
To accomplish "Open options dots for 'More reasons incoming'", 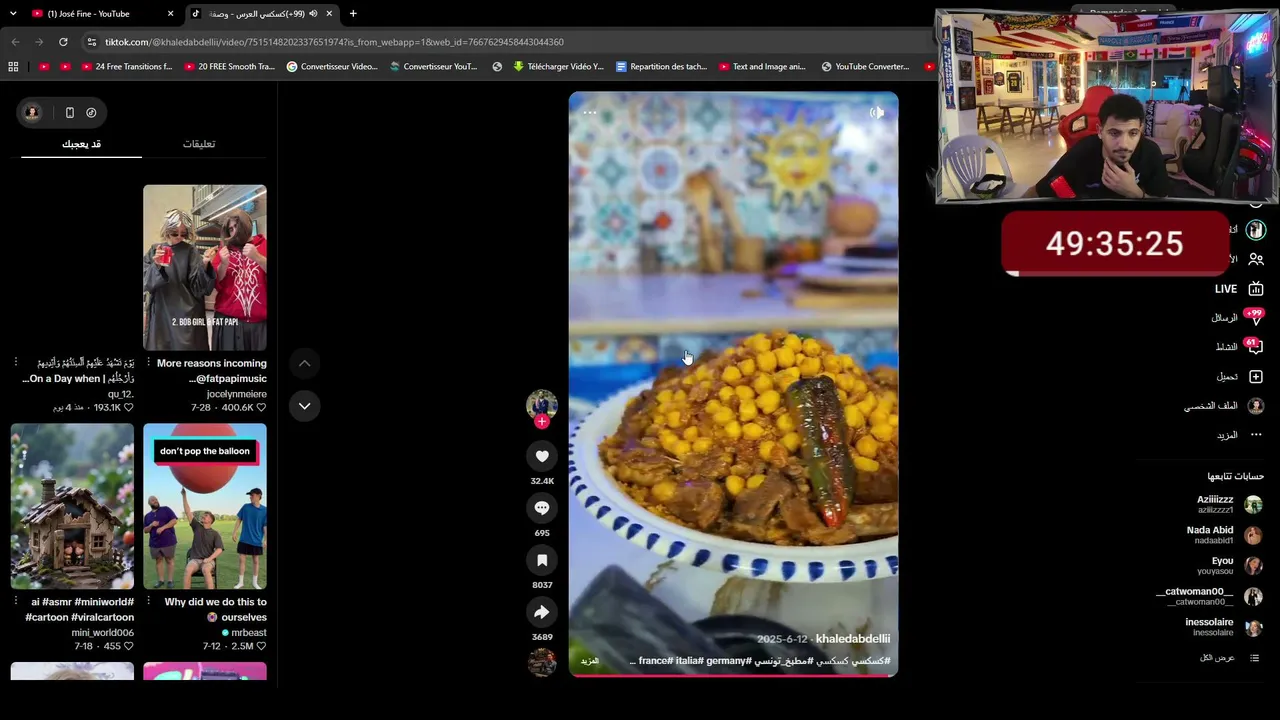I will 149,363.
